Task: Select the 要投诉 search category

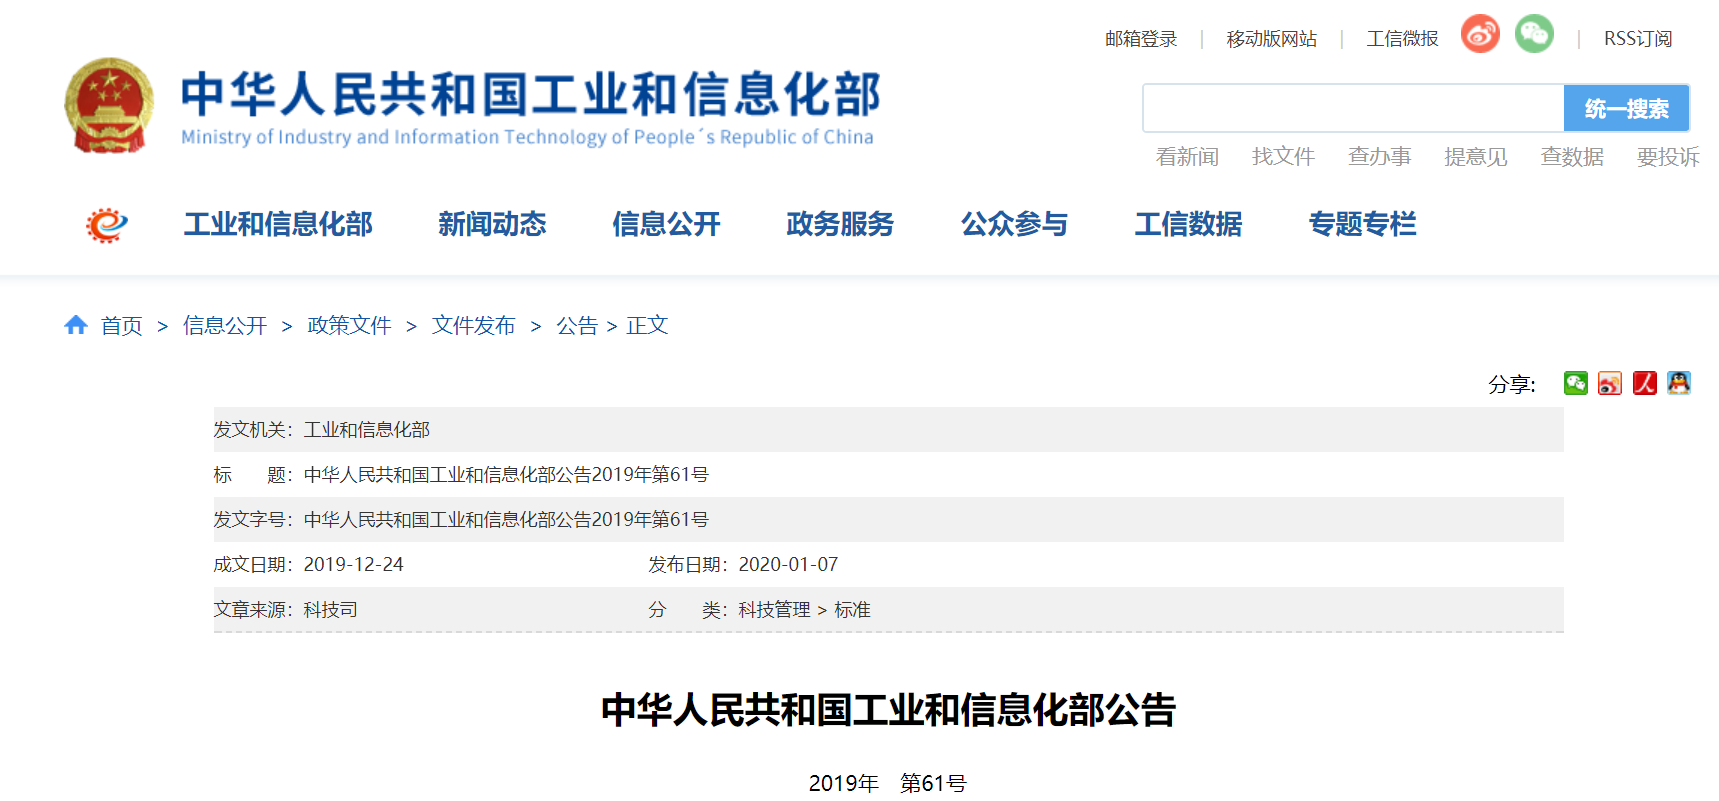Action: [x=1668, y=157]
